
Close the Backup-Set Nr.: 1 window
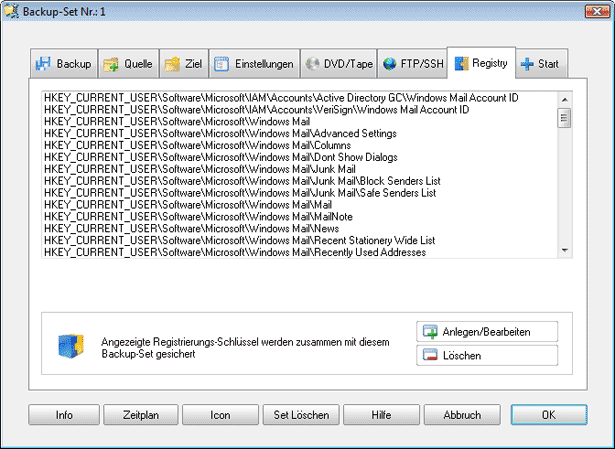click(597, 11)
